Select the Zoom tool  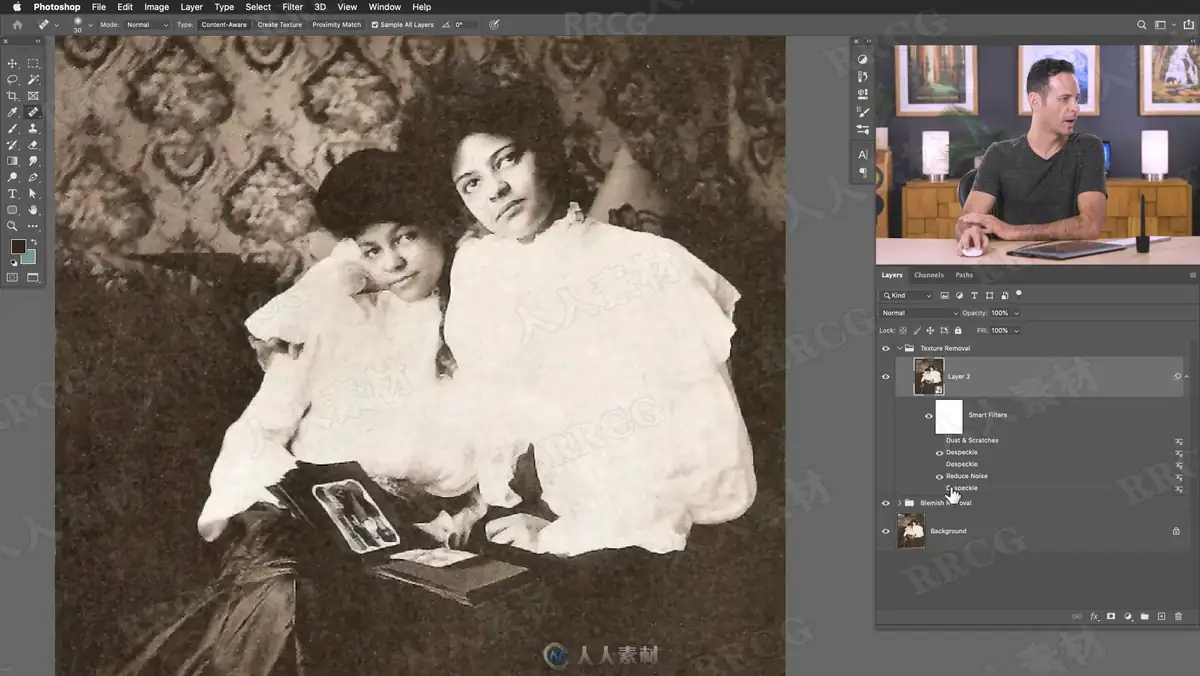pyautogui.click(x=13, y=226)
